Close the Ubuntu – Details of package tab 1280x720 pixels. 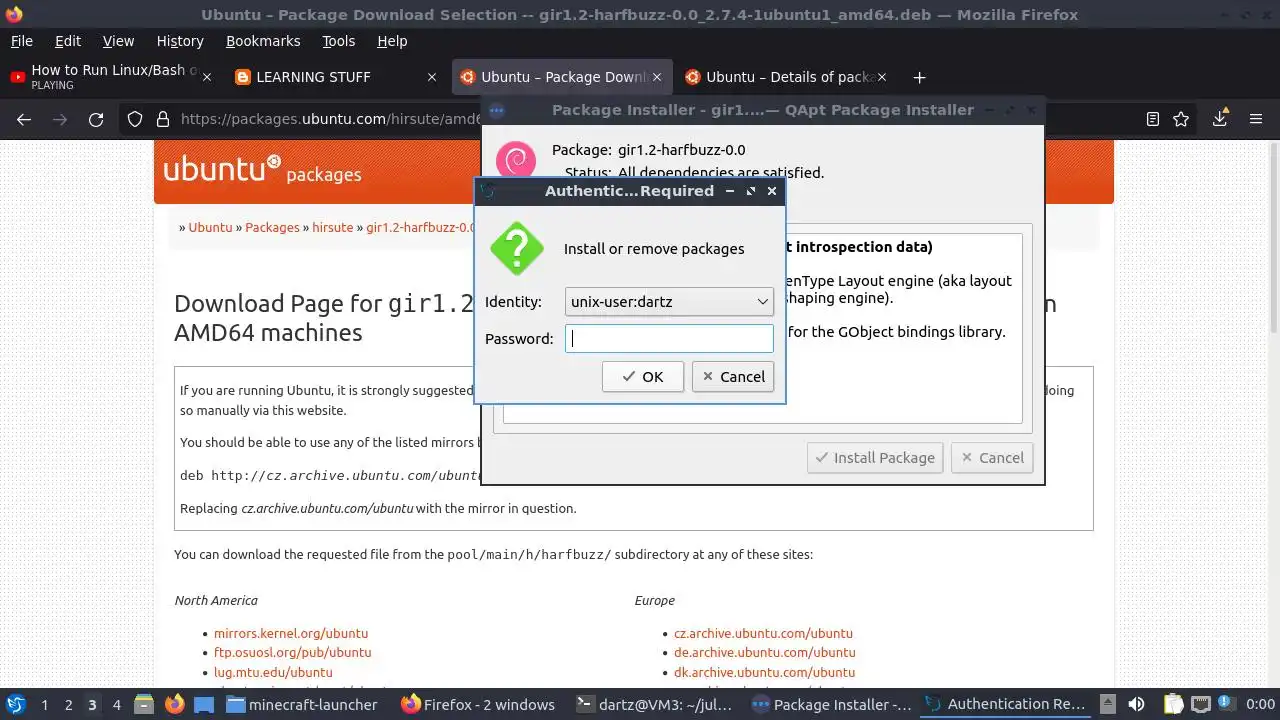coord(884,77)
